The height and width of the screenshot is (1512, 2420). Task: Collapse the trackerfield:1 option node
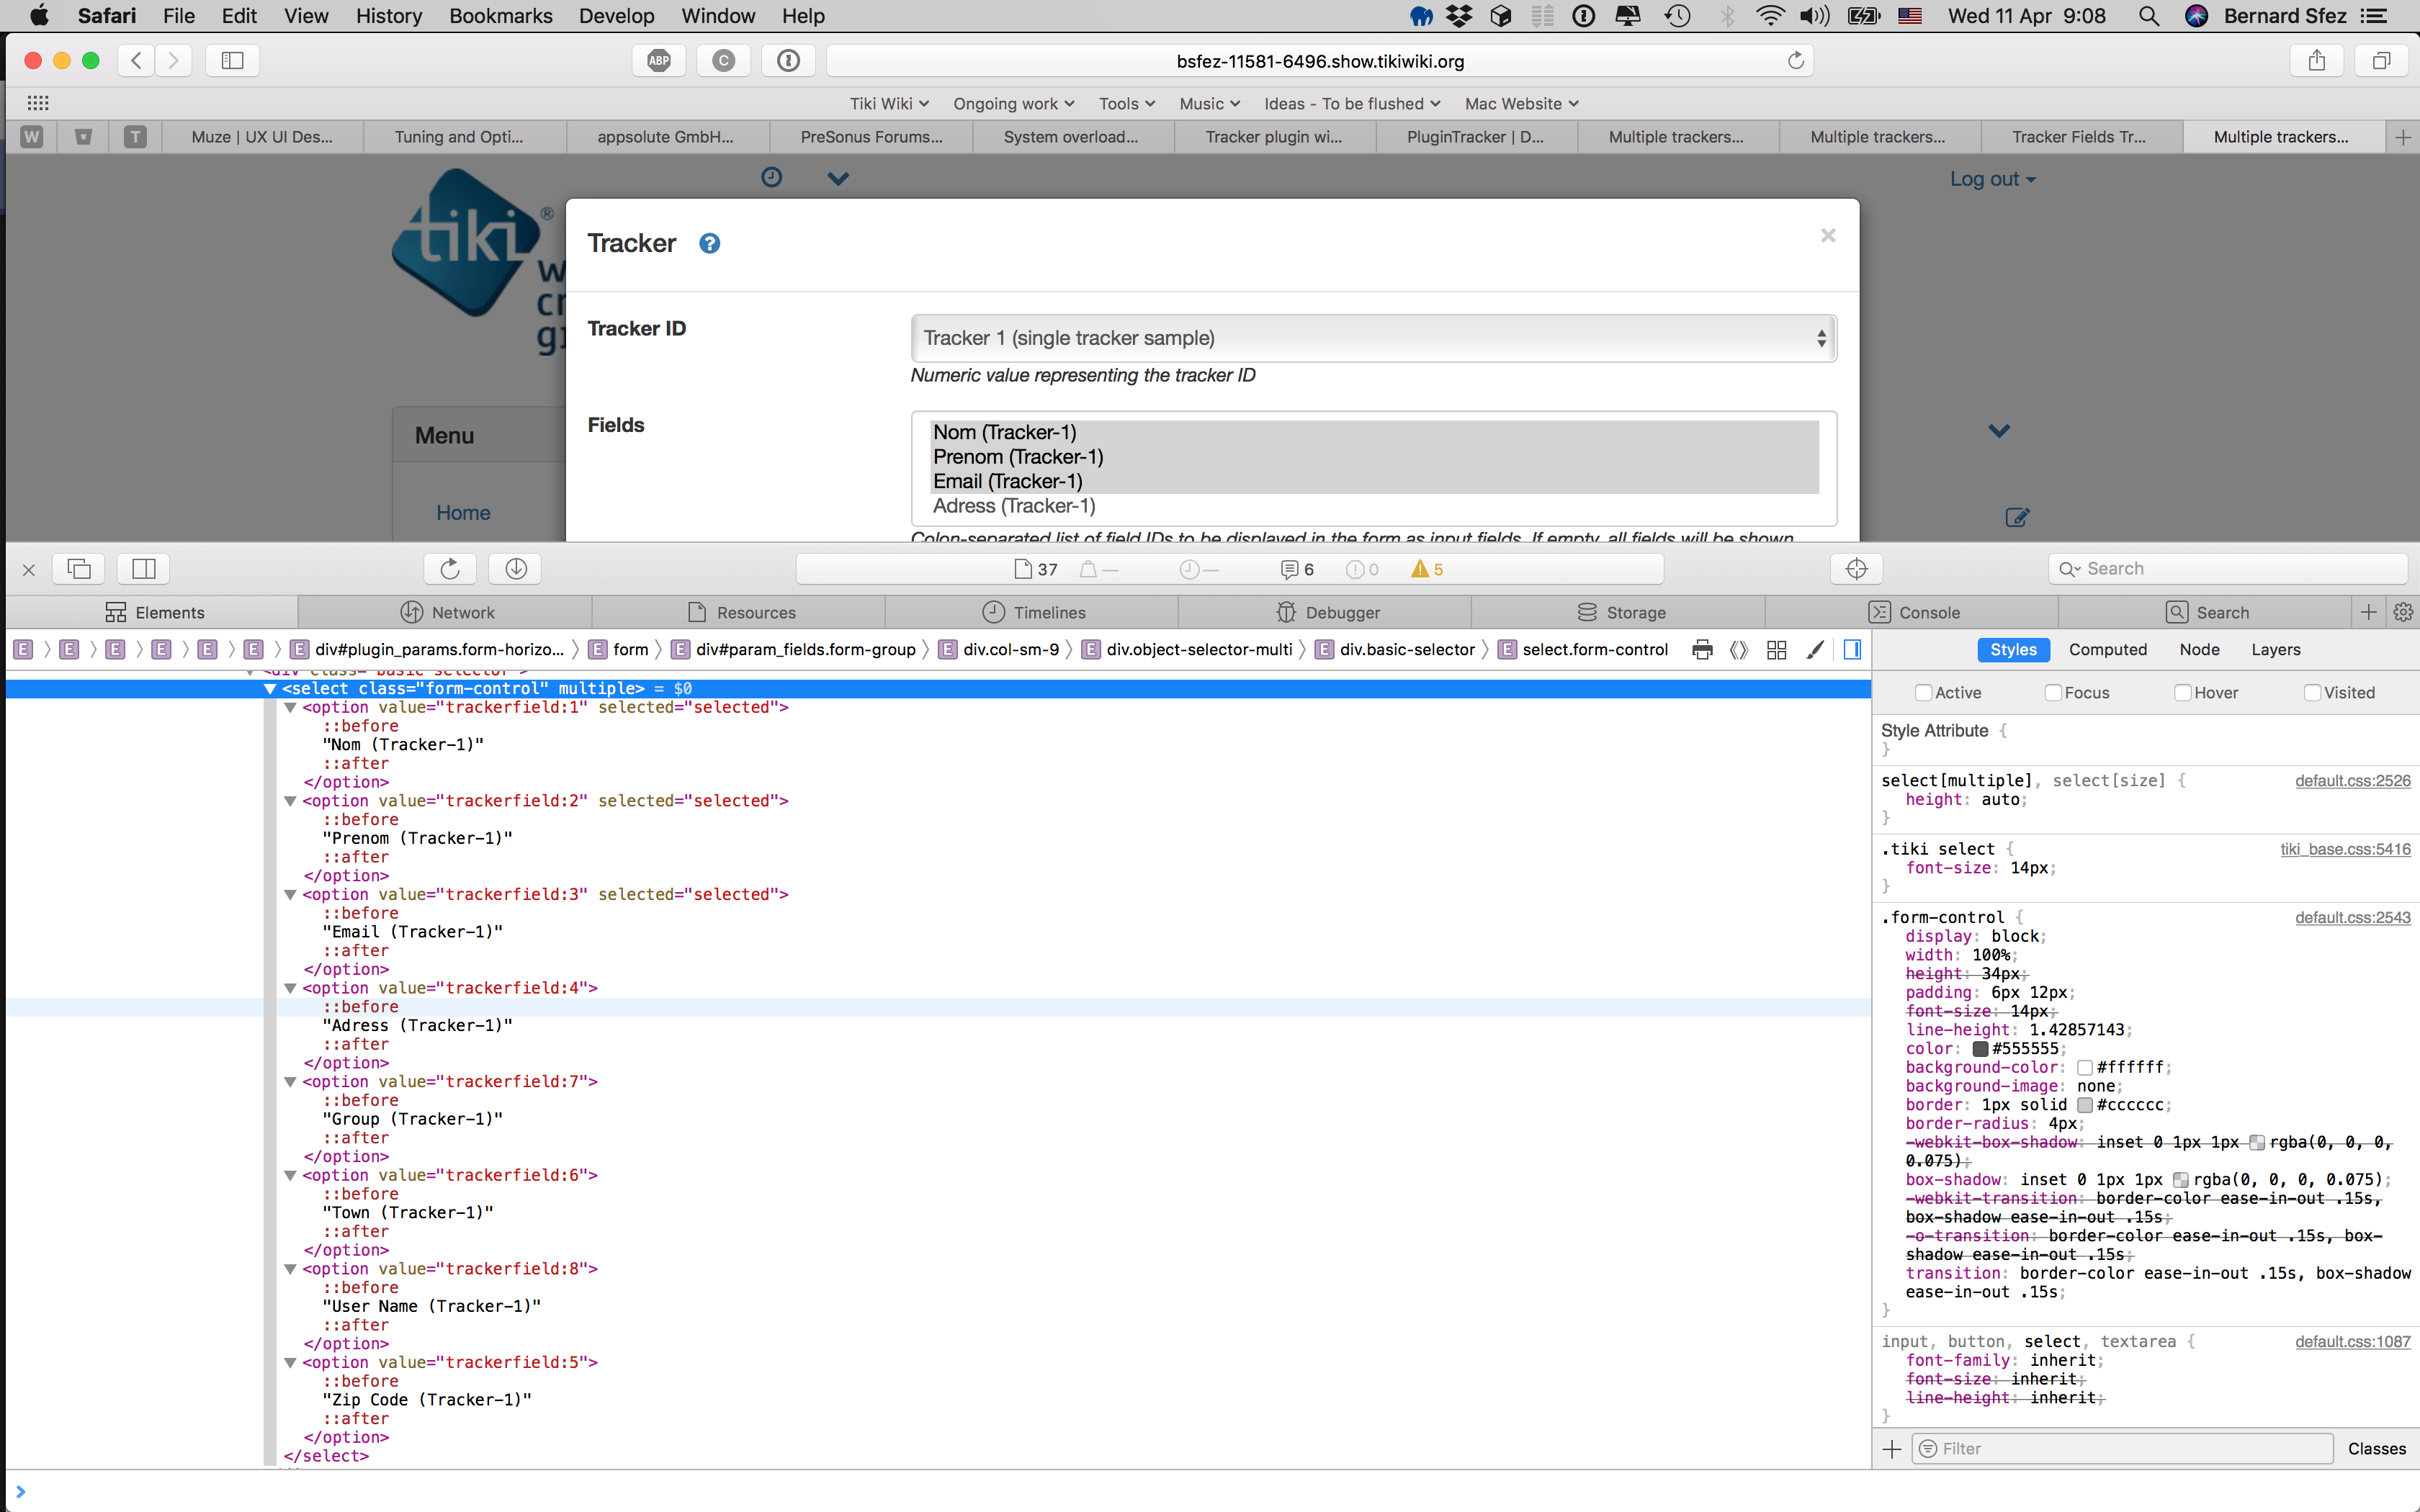point(290,708)
